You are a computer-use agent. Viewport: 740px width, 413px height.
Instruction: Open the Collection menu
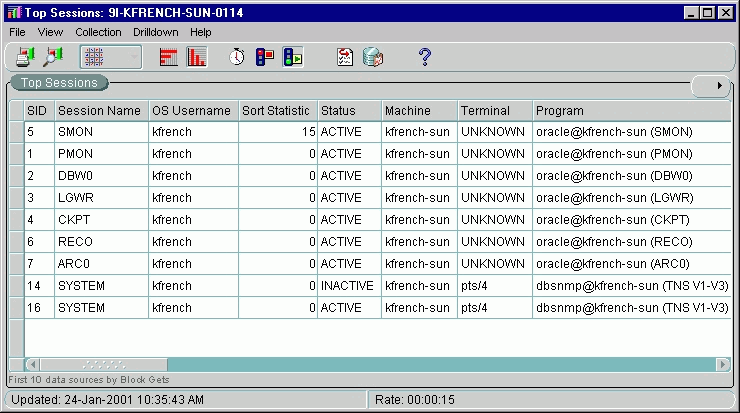(98, 32)
